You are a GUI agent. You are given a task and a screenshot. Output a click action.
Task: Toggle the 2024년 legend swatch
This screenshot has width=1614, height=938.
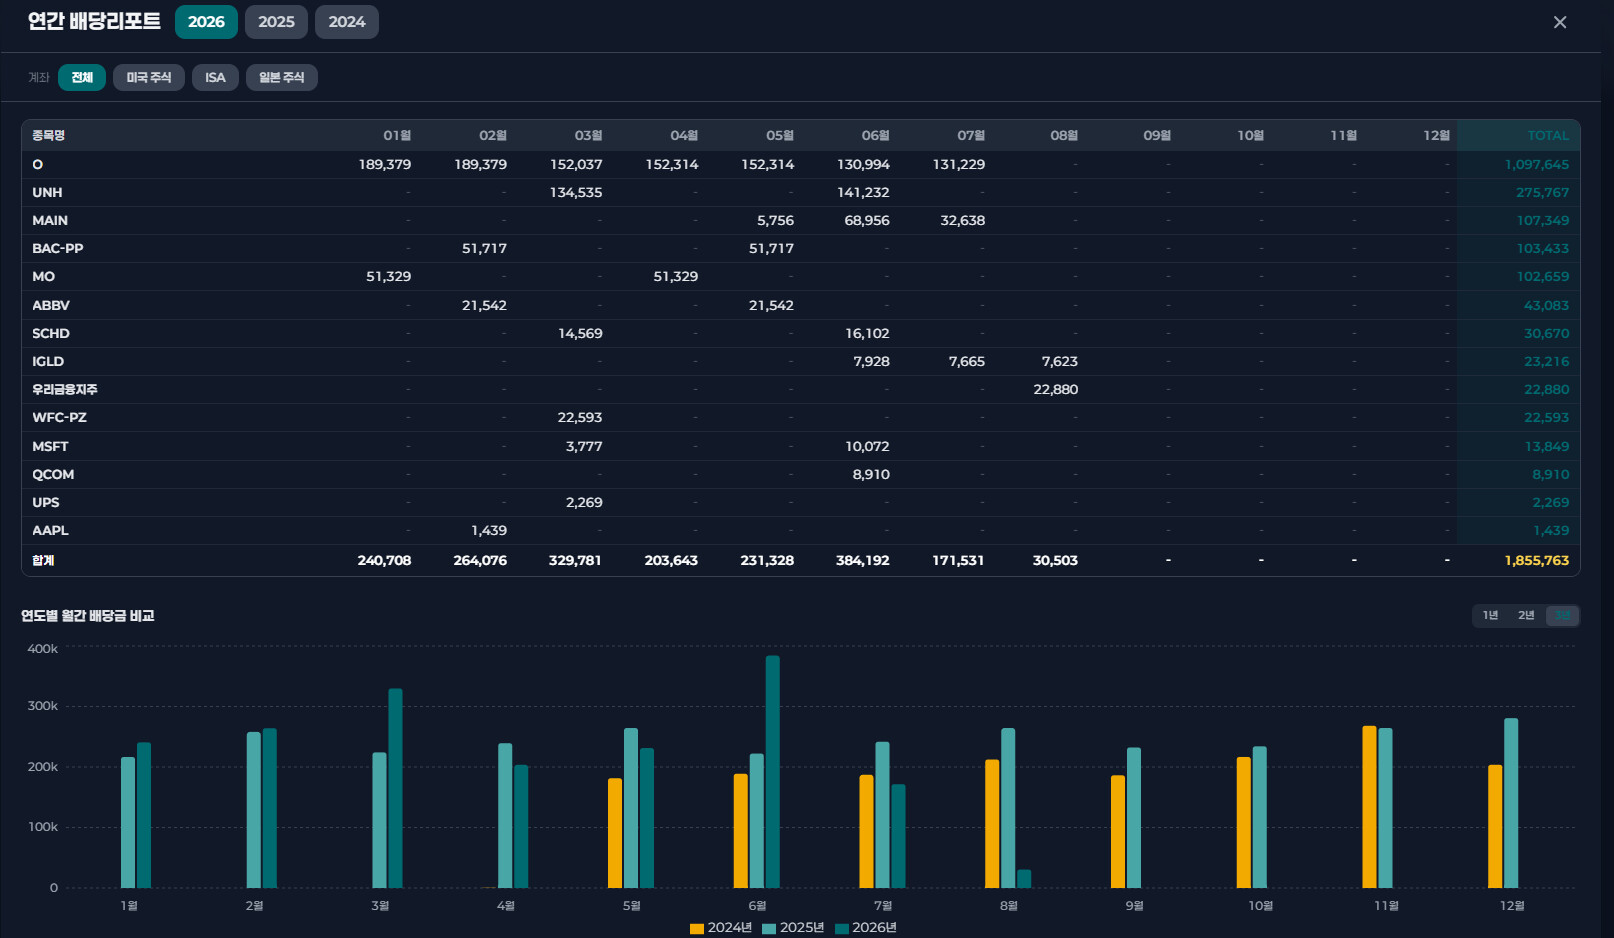tap(697, 928)
